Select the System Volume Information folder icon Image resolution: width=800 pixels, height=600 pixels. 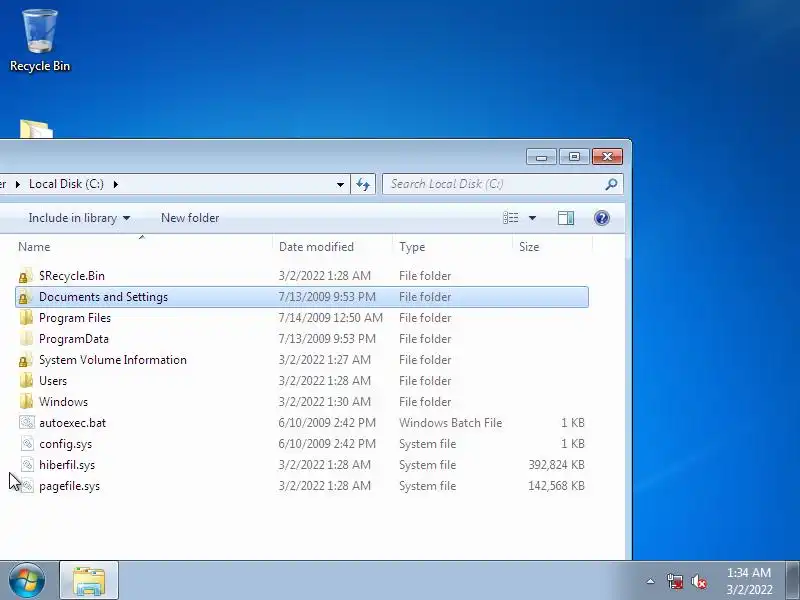tap(25, 360)
